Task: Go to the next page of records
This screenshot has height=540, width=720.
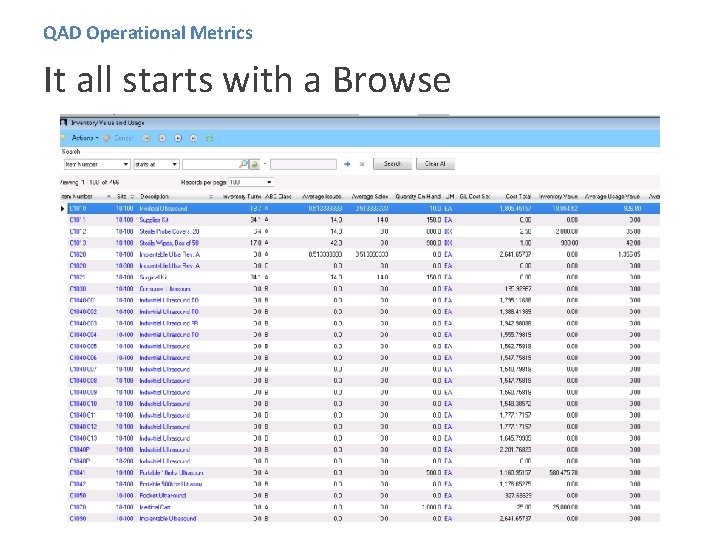Action: pos(178,138)
